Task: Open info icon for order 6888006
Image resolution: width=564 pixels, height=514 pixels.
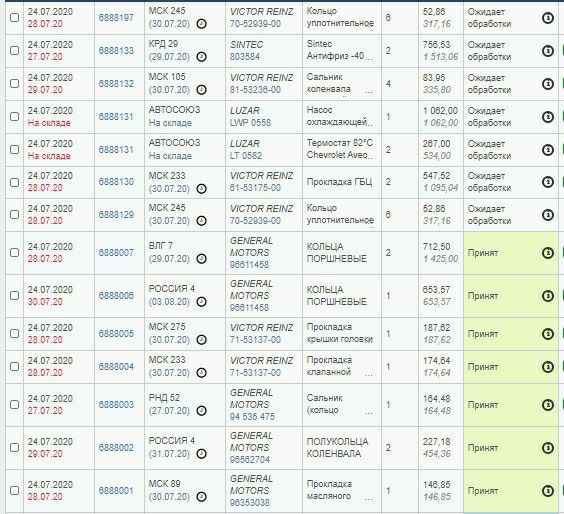Action: point(547,296)
